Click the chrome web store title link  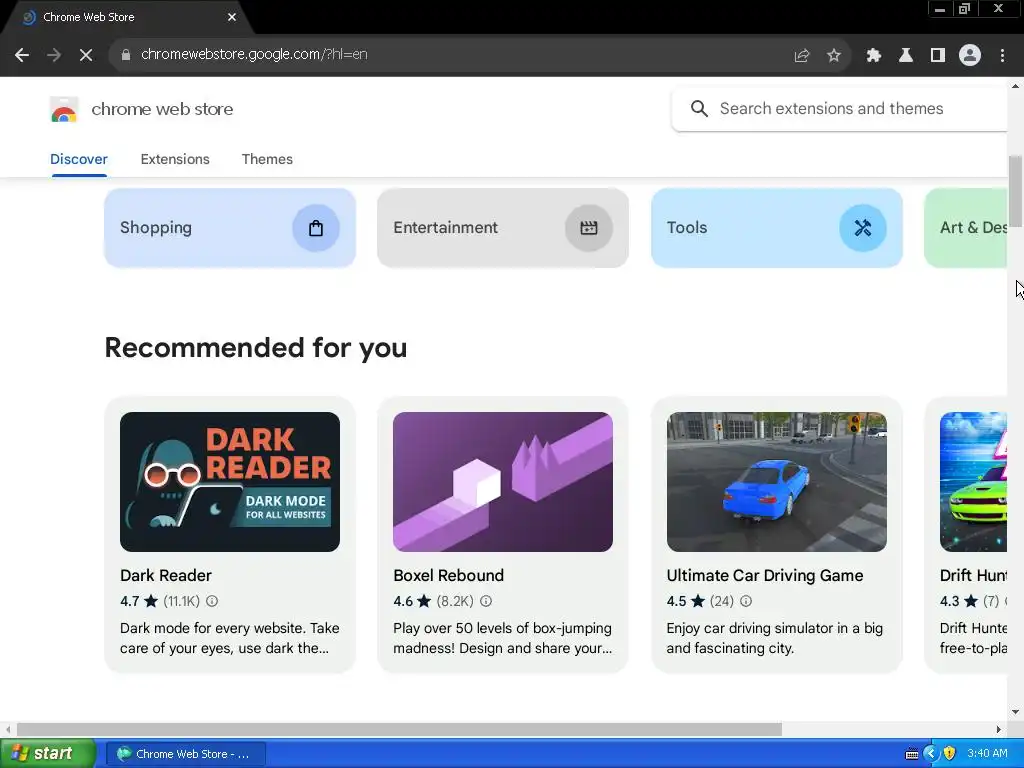pos(162,109)
